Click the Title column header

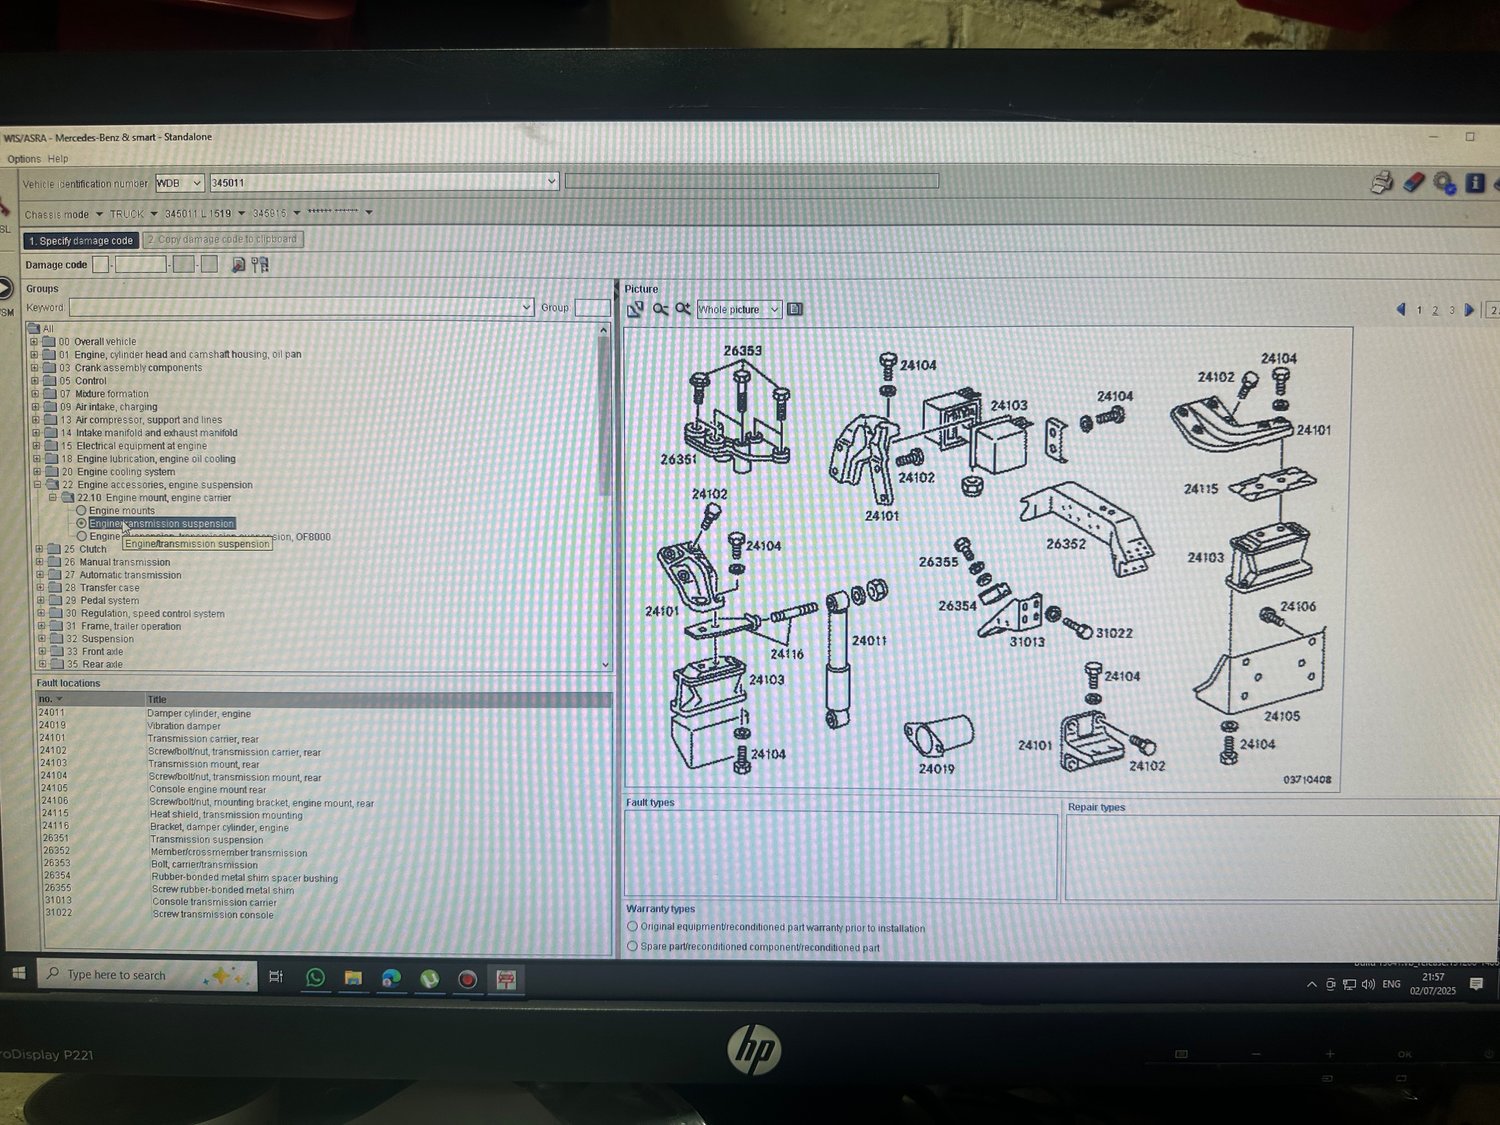[378, 699]
